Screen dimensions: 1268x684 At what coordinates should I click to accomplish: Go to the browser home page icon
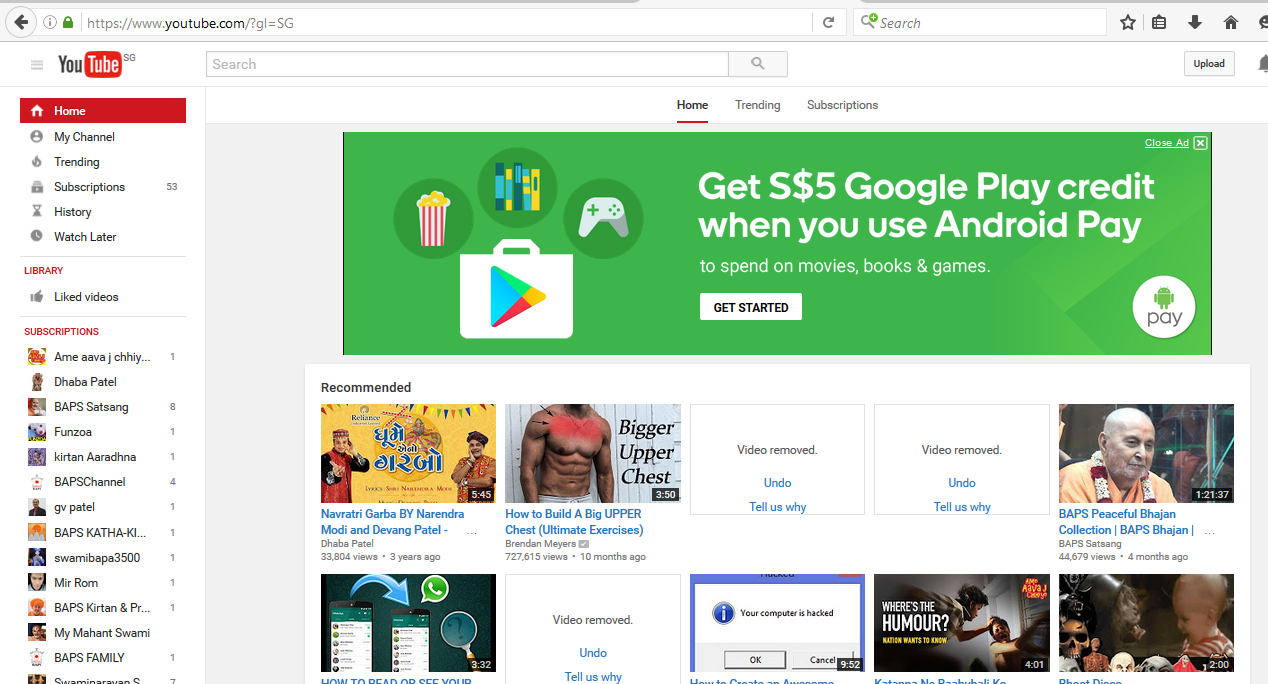tap(1230, 22)
